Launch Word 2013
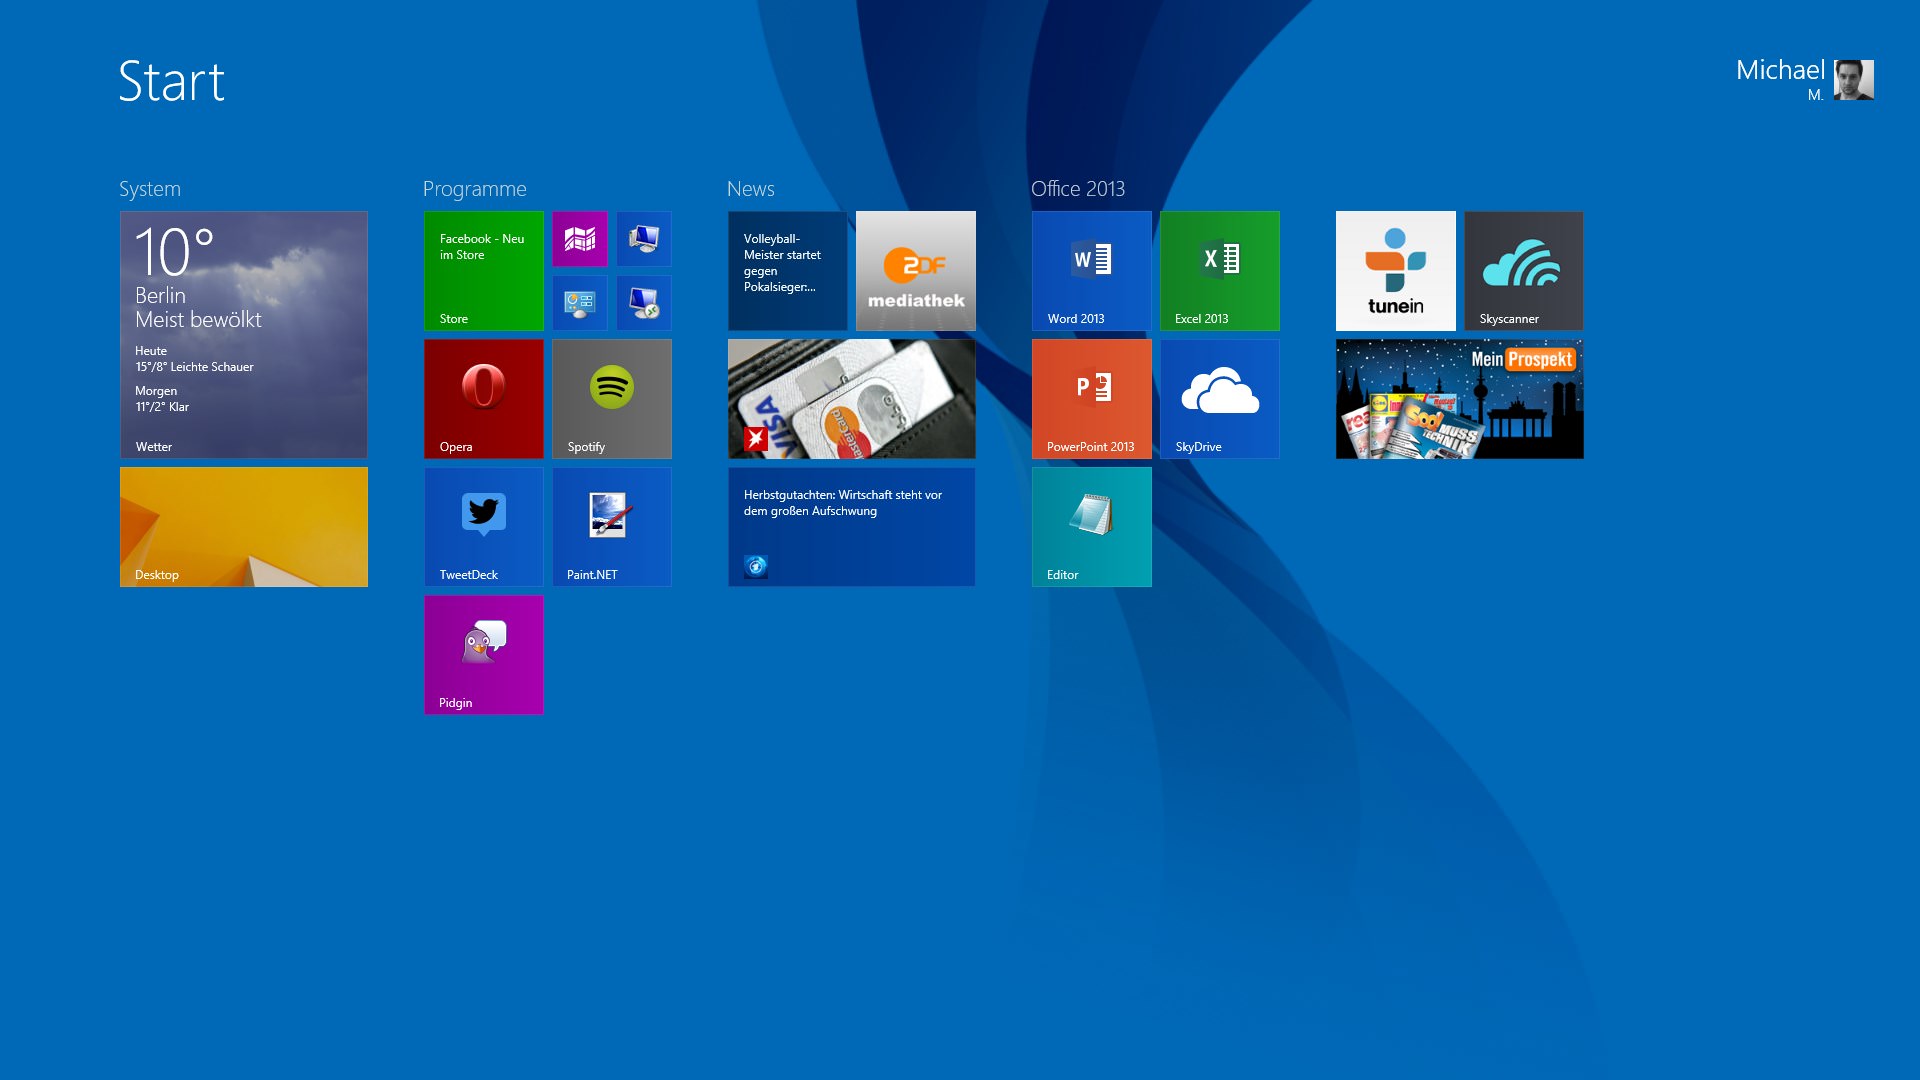 [1092, 271]
